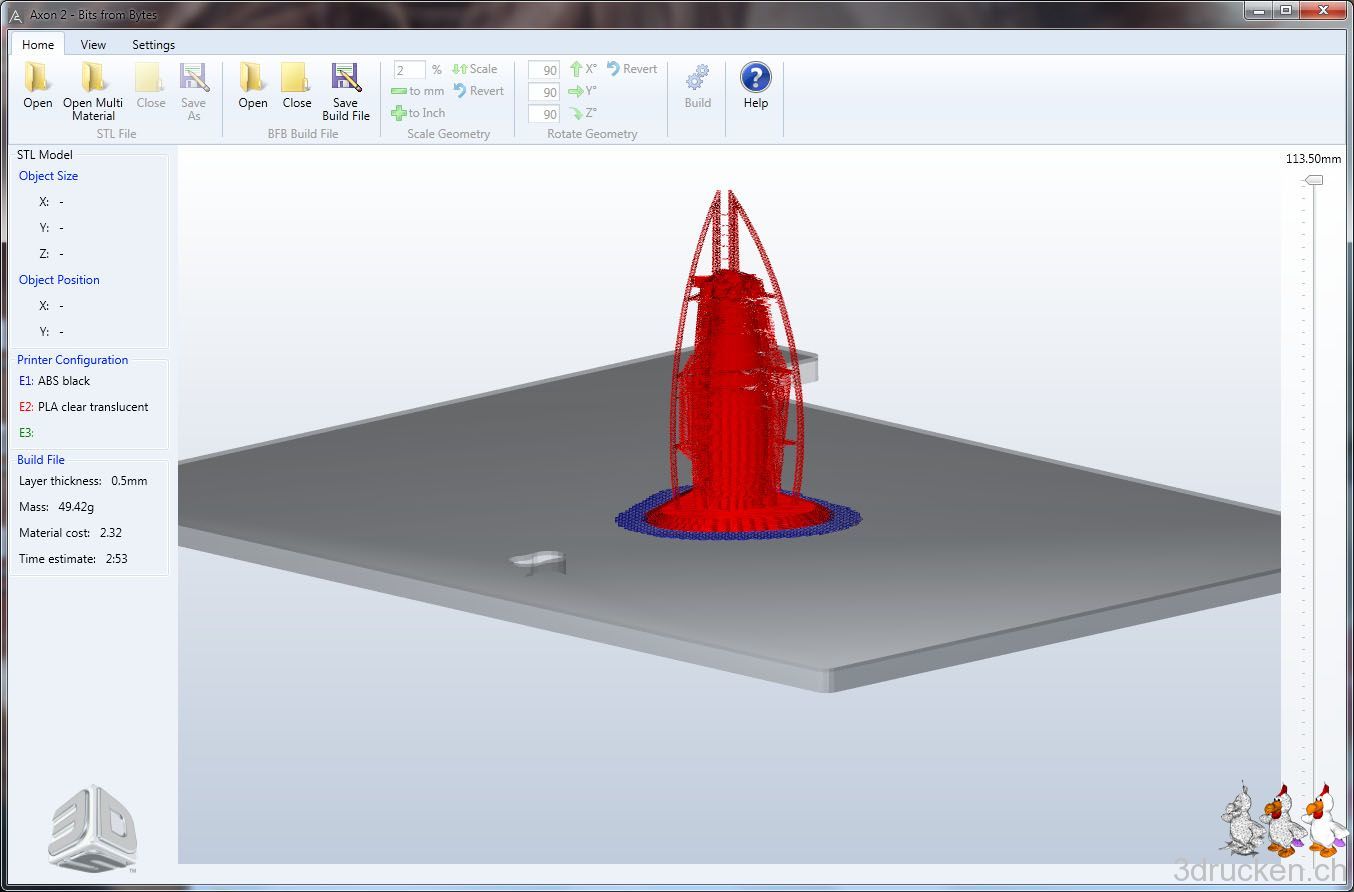The width and height of the screenshot is (1354, 892).
Task: Click the 'Layer thickness: 0.5mm' row
Action: 83,481
